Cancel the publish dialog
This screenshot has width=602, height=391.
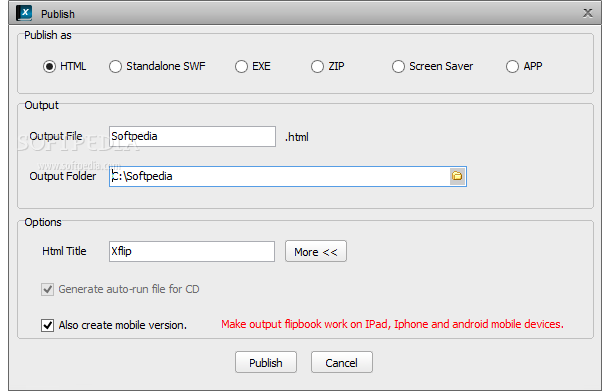(342, 362)
